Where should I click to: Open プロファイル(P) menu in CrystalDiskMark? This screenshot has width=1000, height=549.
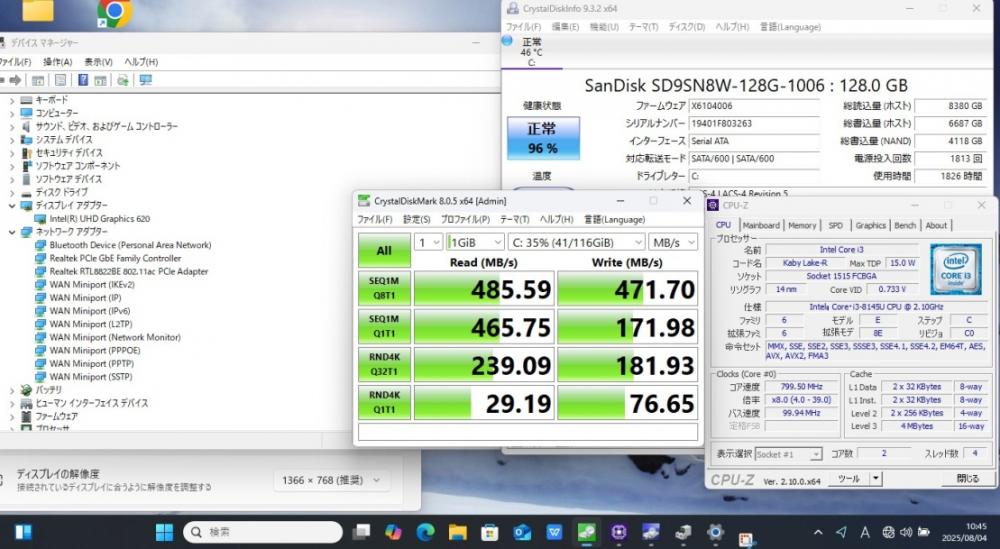[x=466, y=219]
